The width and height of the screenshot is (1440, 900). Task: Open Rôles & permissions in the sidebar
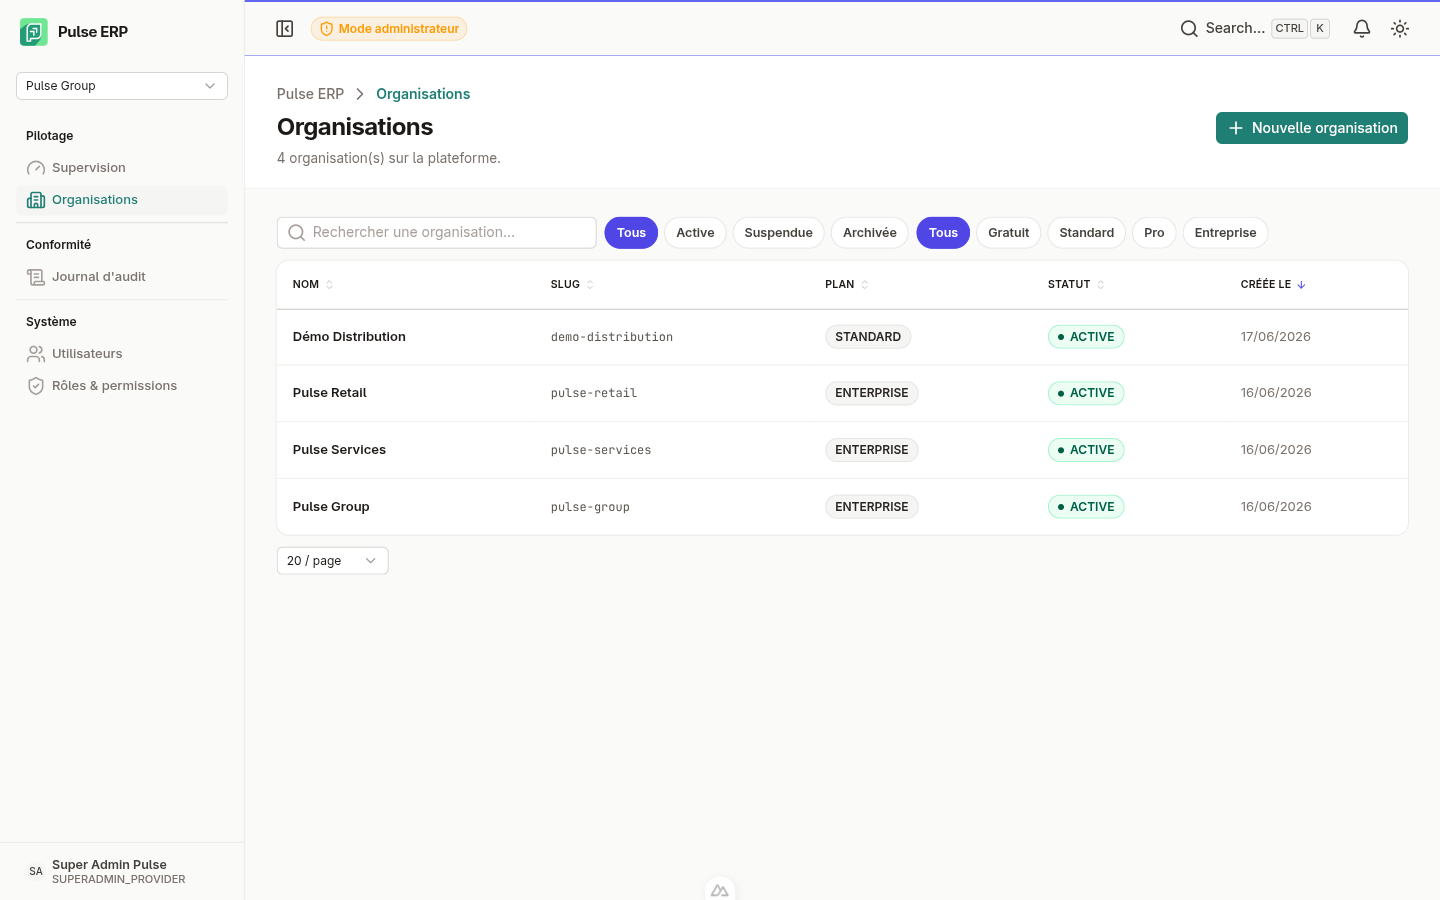point(122,386)
